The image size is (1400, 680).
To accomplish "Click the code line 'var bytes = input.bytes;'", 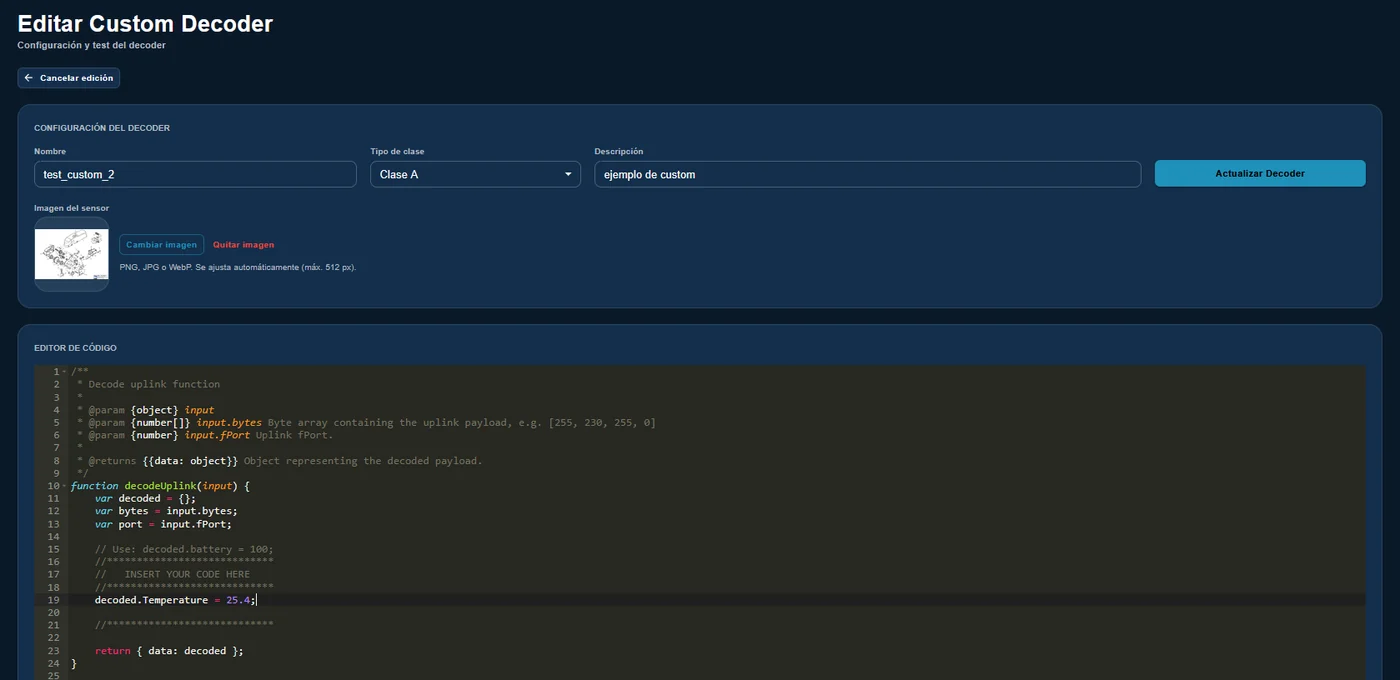I will [x=166, y=511].
